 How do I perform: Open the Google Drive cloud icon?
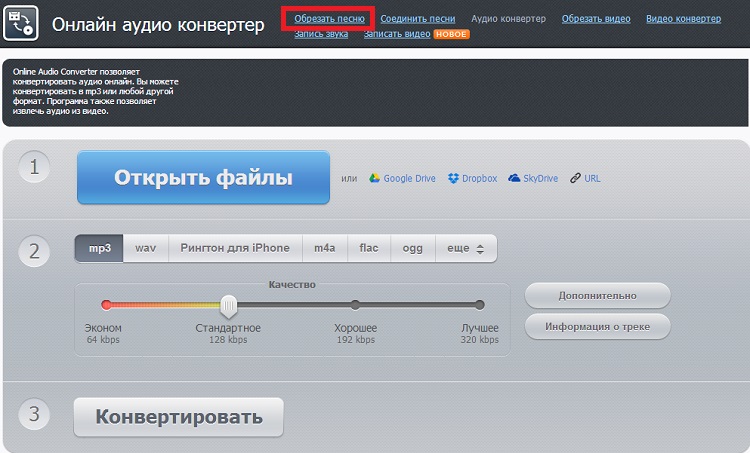[374, 178]
